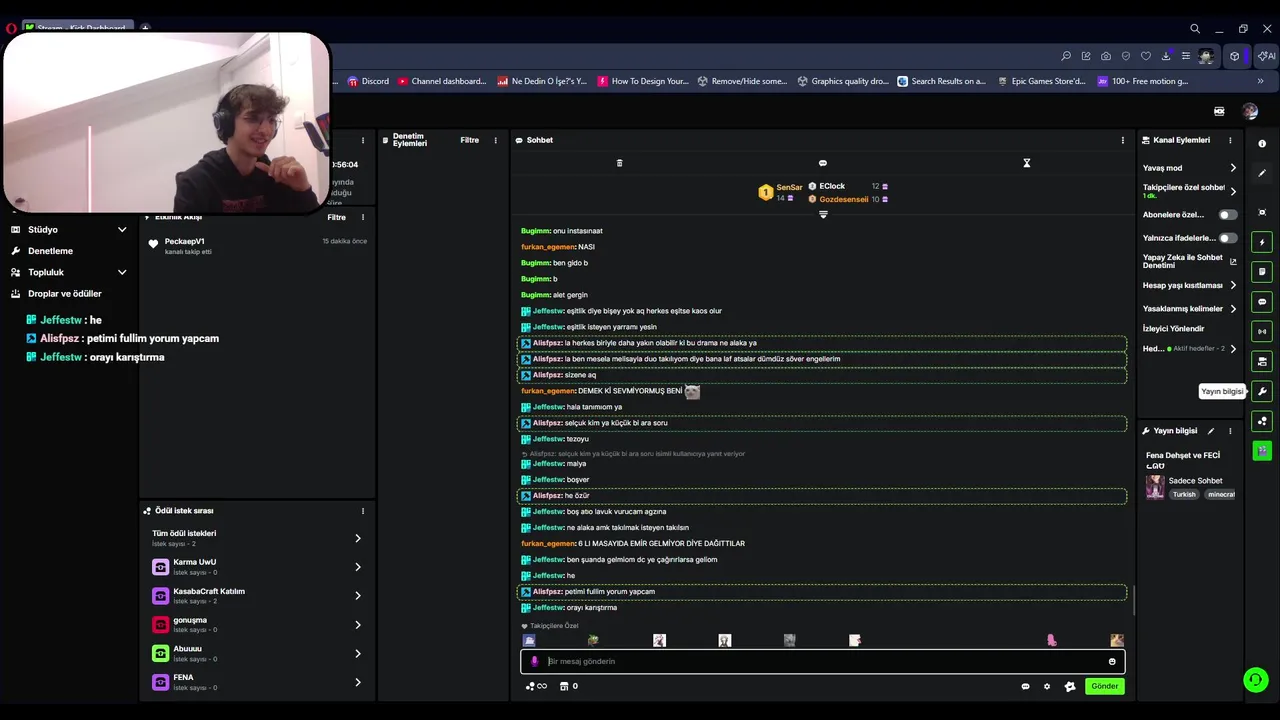Open FENA reward requests
The height and width of the screenshot is (720, 1280).
[x=257, y=682]
